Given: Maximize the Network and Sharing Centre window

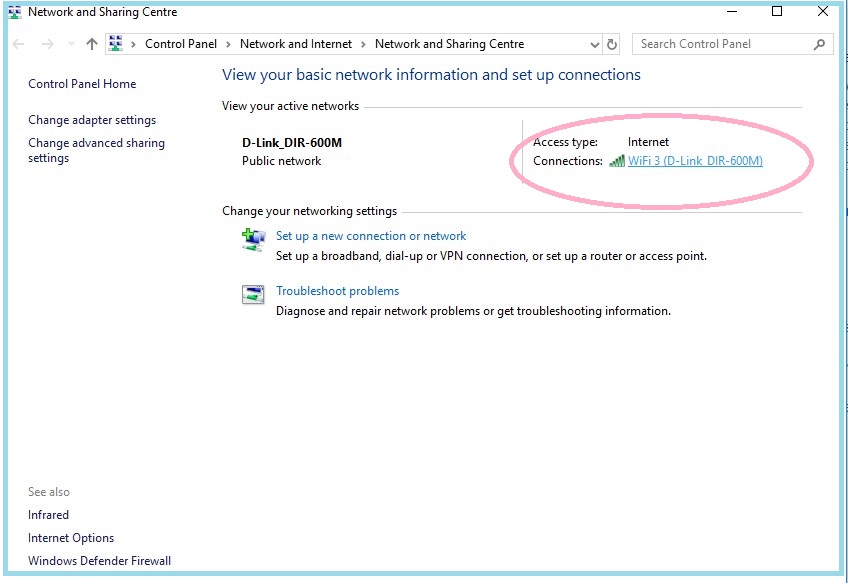Looking at the screenshot, I should [777, 11].
